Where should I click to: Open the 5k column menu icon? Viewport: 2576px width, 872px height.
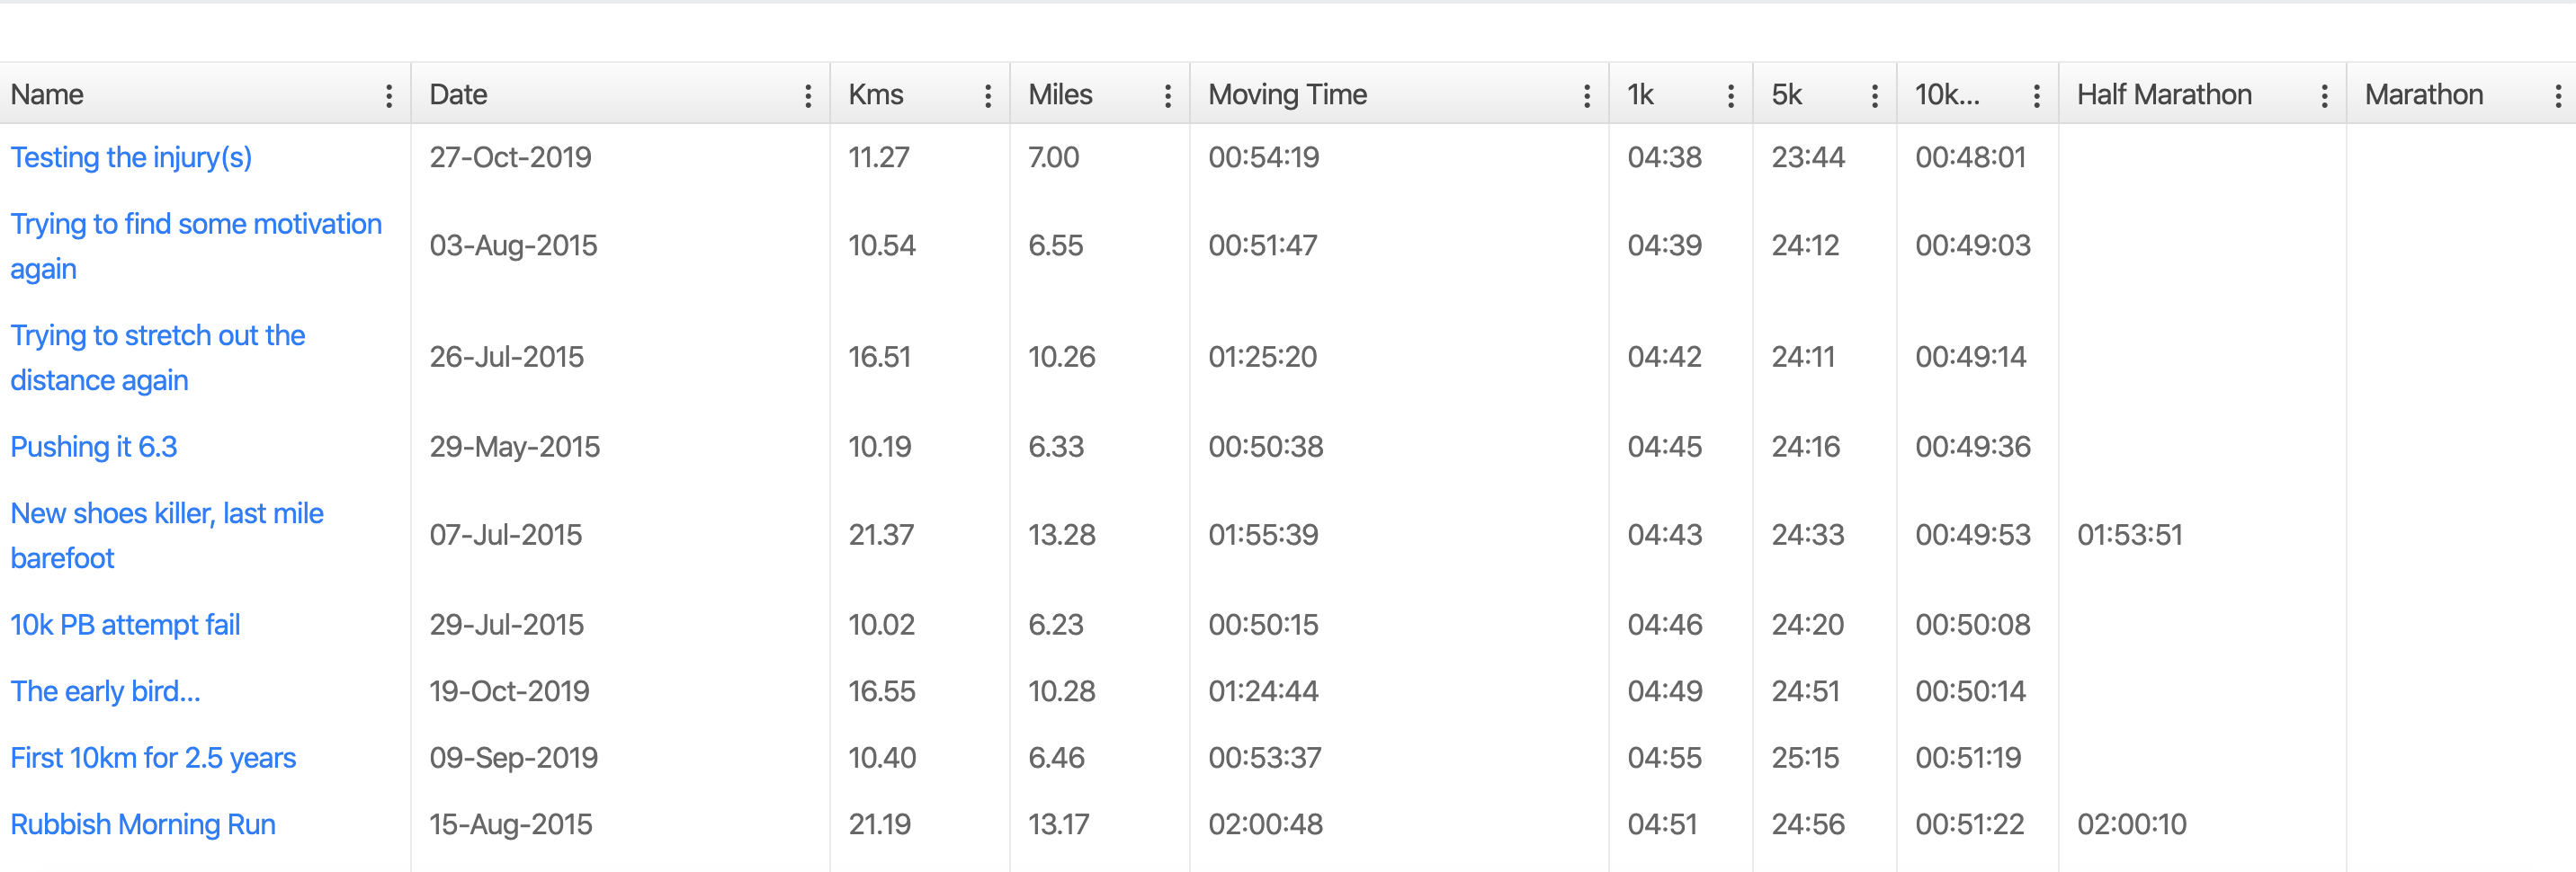1875,96
